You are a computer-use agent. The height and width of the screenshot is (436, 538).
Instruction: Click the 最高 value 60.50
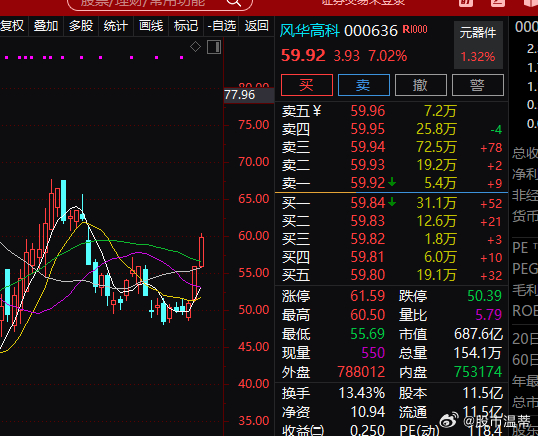point(368,315)
